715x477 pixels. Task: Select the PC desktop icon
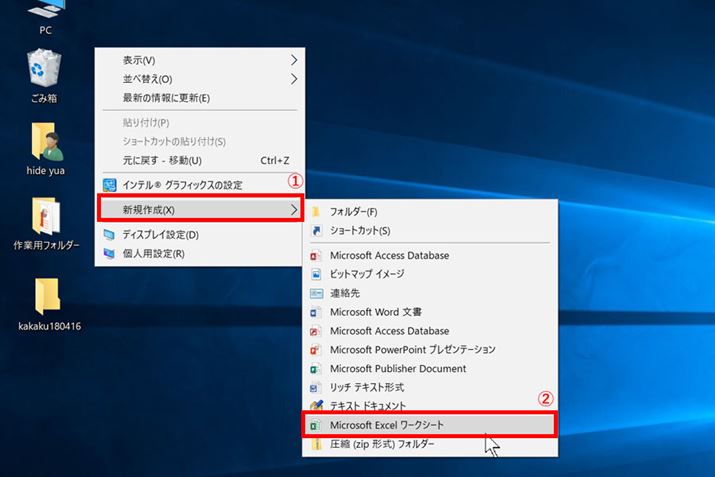(45, 16)
